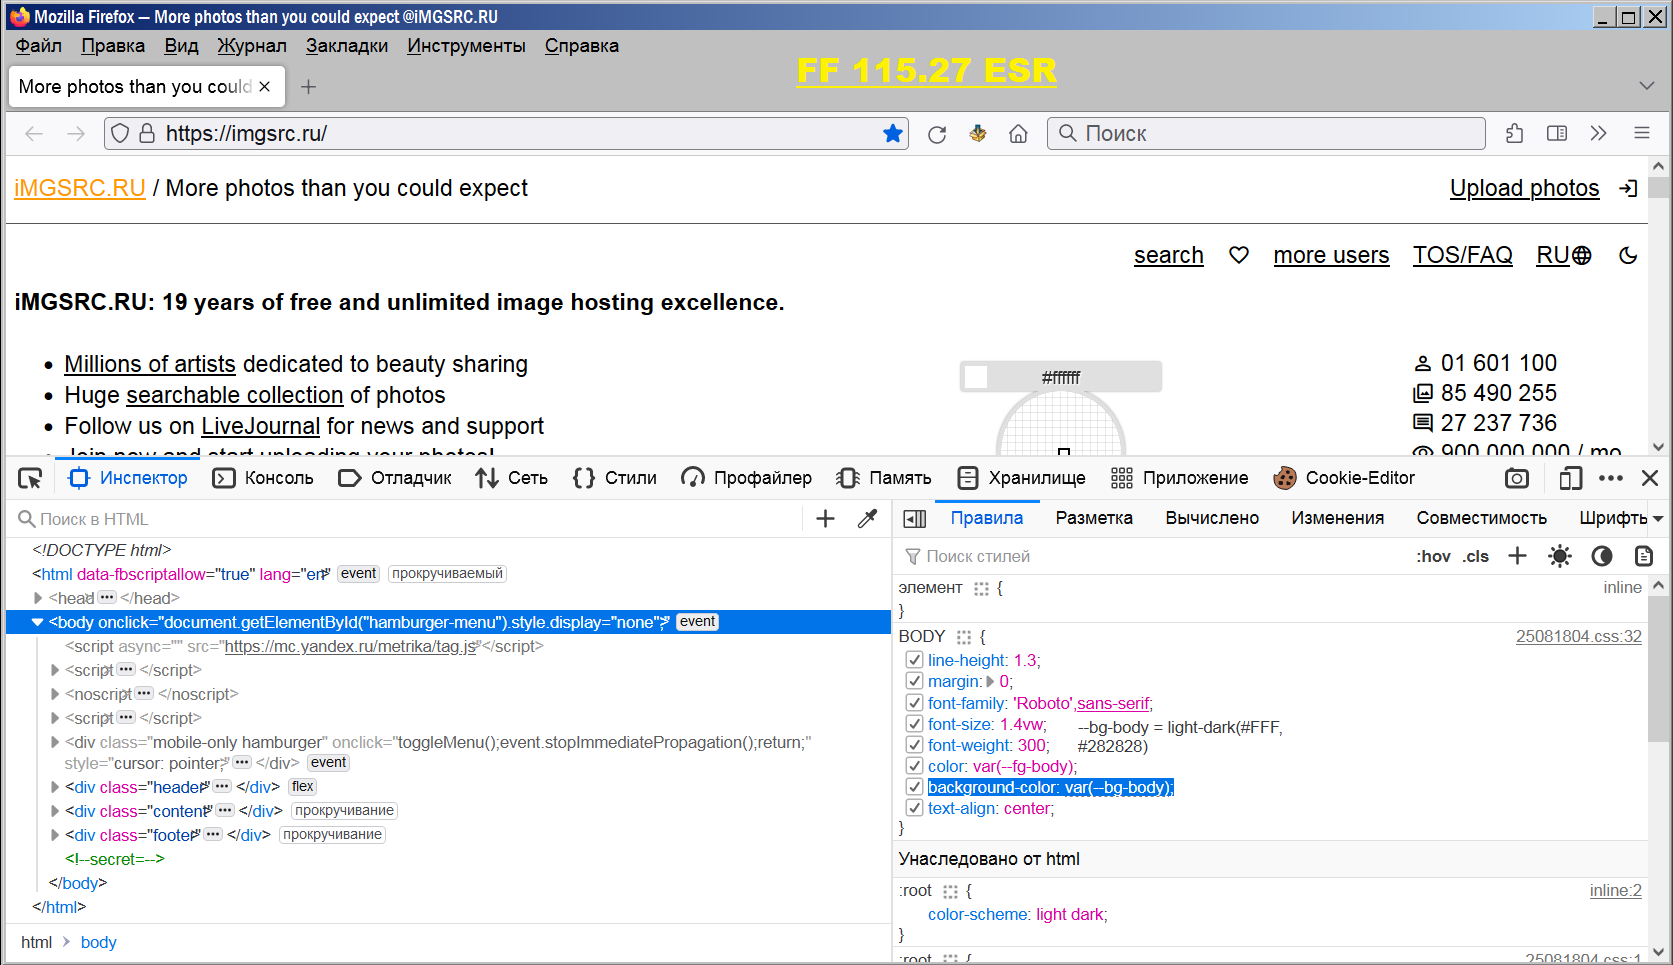Open DevTools options three-dot menu

click(x=1611, y=478)
